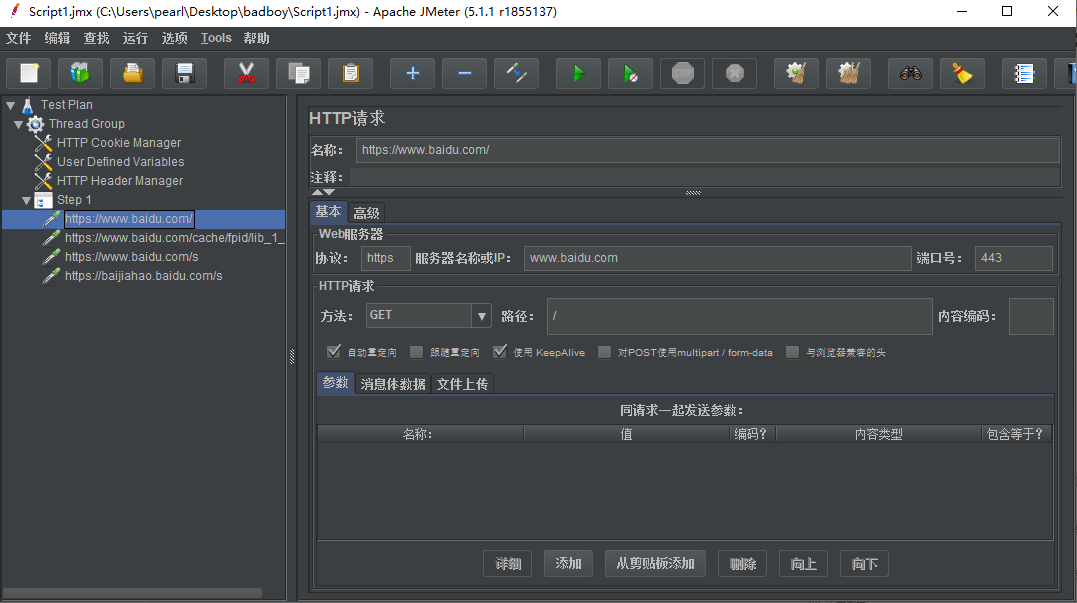This screenshot has width=1077, height=603.
Task: Click the 详细 button
Action: click(x=508, y=564)
